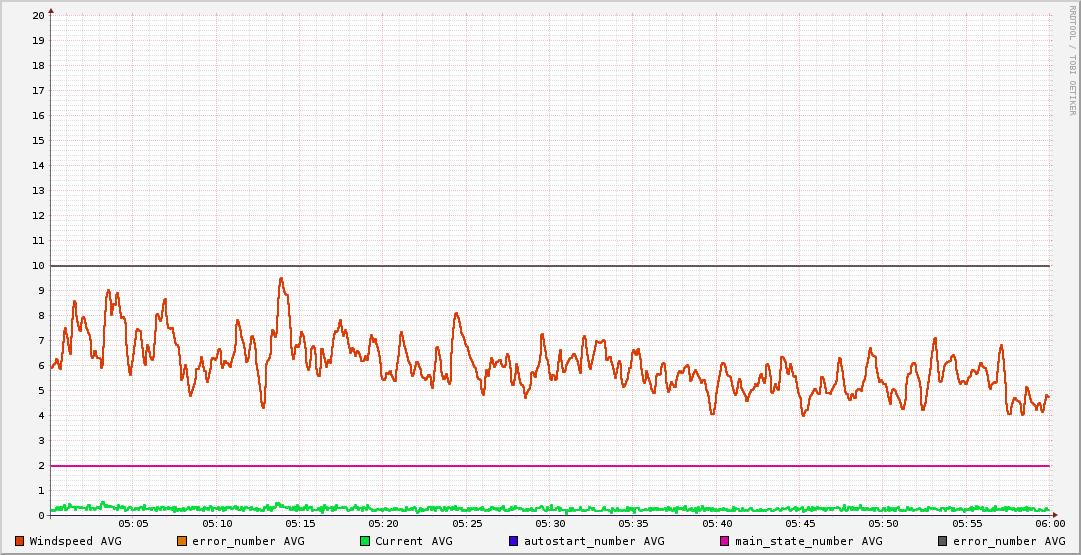Click the blue autostart_number AVG legend swatch
Image resolution: width=1081 pixels, height=555 pixels.
tap(513, 541)
